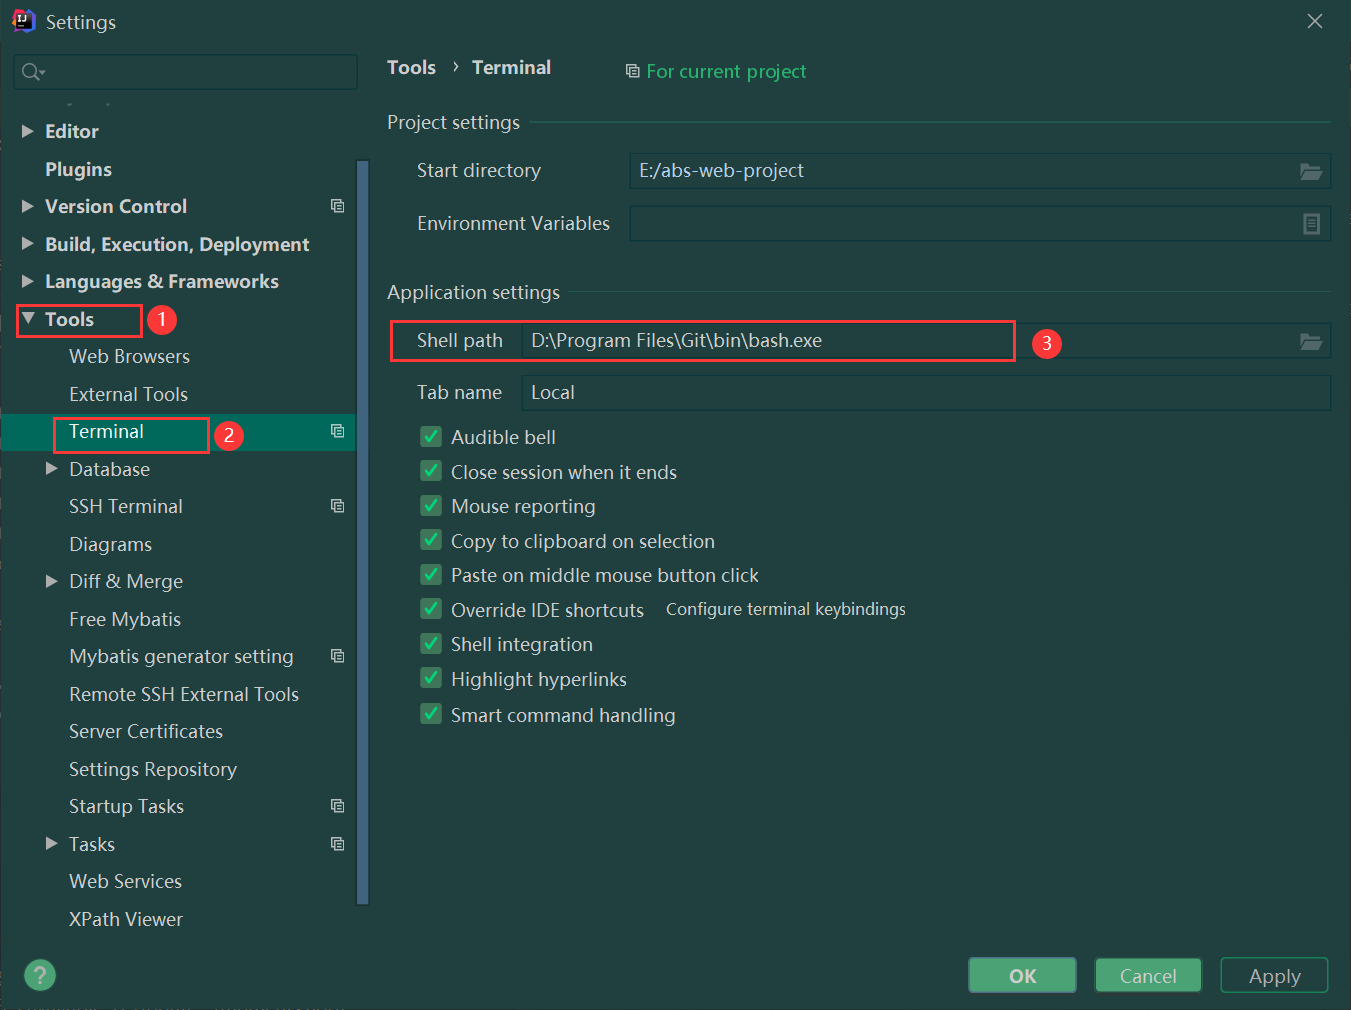Screen dimensions: 1351x1010
Task: Expand the Diff & Merge arrow
Action: [x=52, y=581]
